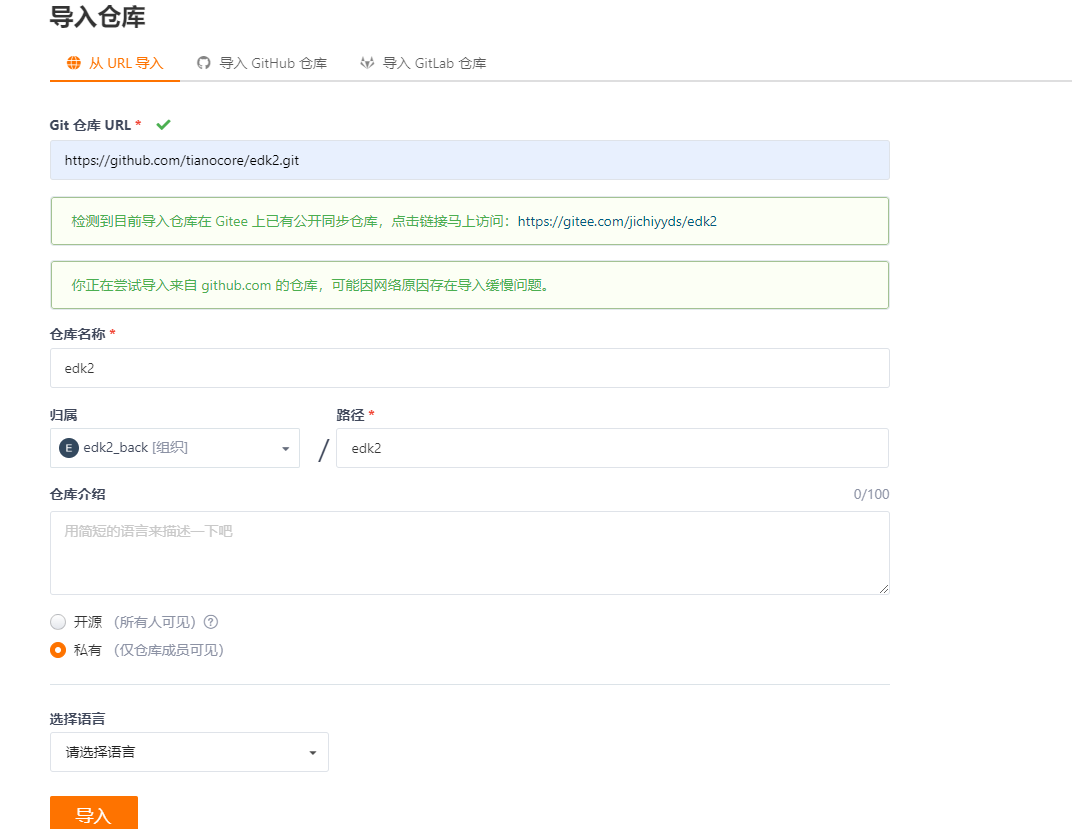
Task: Click the orange 导入 button
Action: [x=94, y=813]
